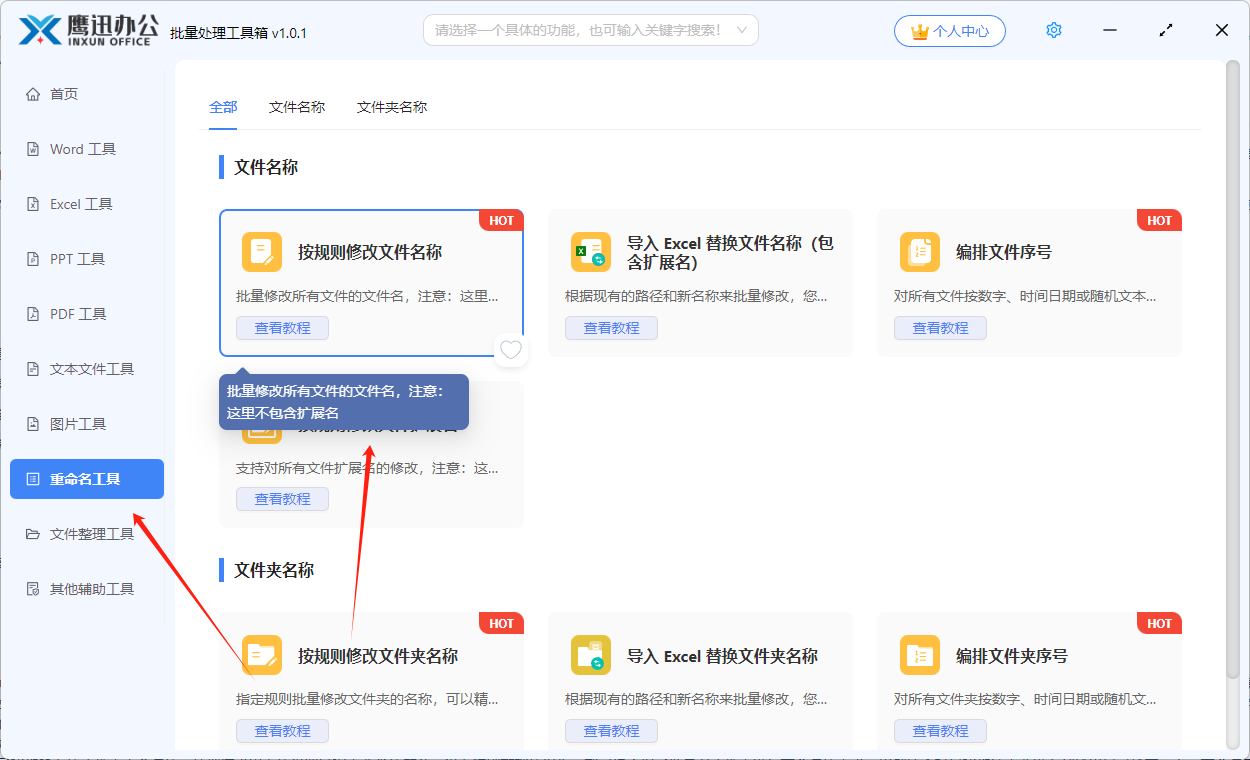Click the text file icon beside 文本文件工具
This screenshot has width=1250, height=760.
(x=33, y=369)
